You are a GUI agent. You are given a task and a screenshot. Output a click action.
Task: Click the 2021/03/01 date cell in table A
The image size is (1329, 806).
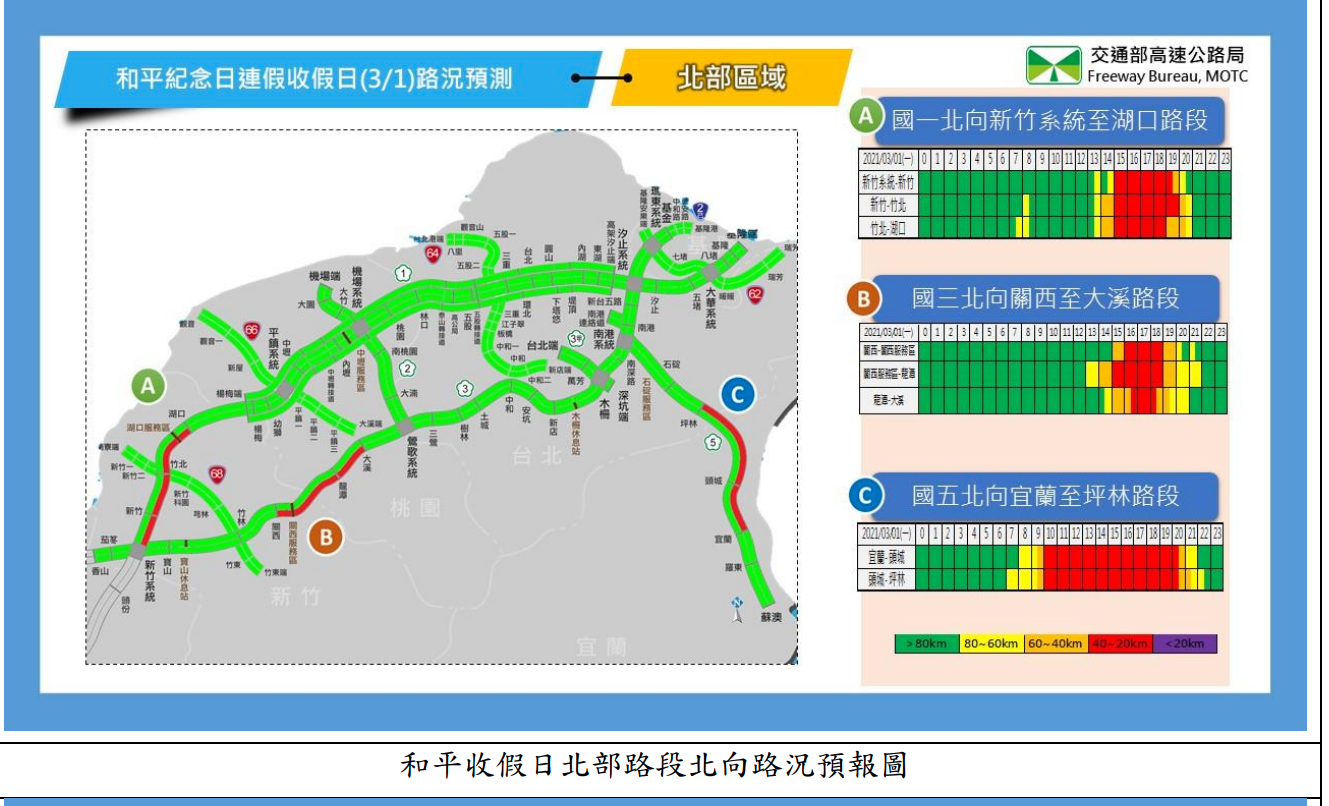coord(888,159)
